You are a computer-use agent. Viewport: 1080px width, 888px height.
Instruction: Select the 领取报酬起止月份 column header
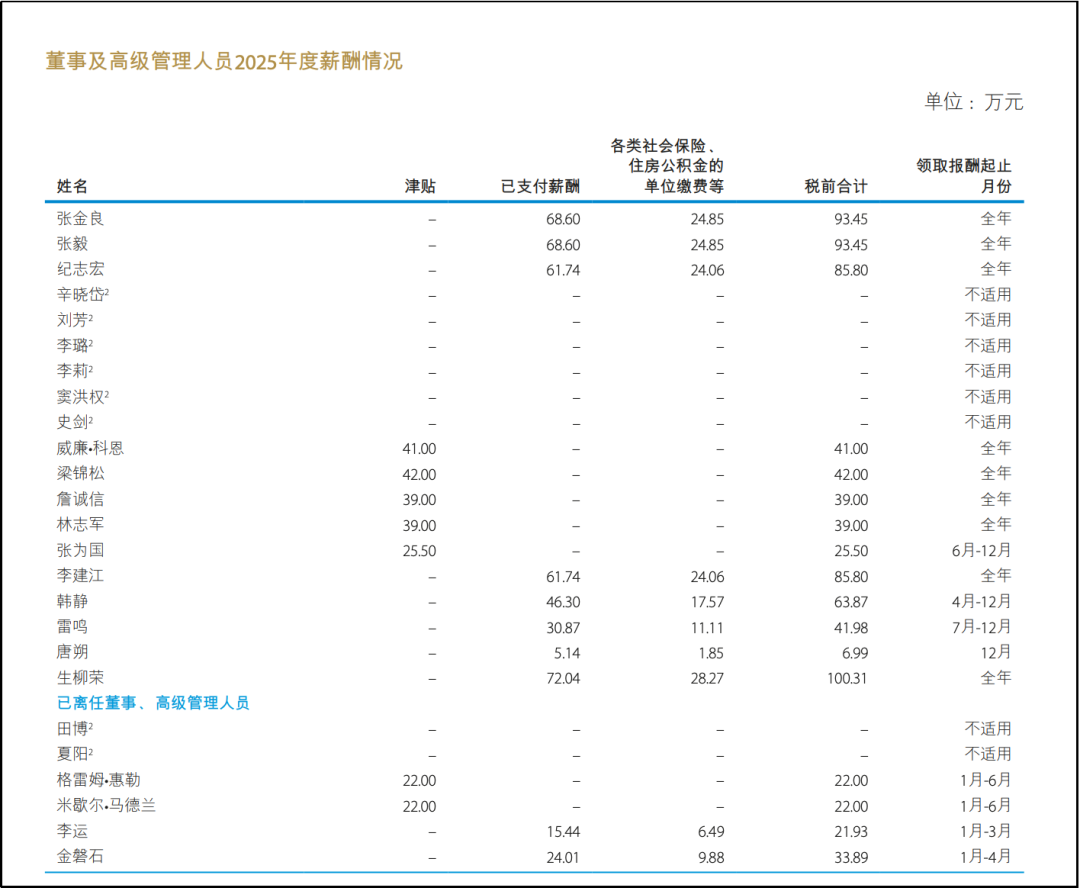click(964, 176)
